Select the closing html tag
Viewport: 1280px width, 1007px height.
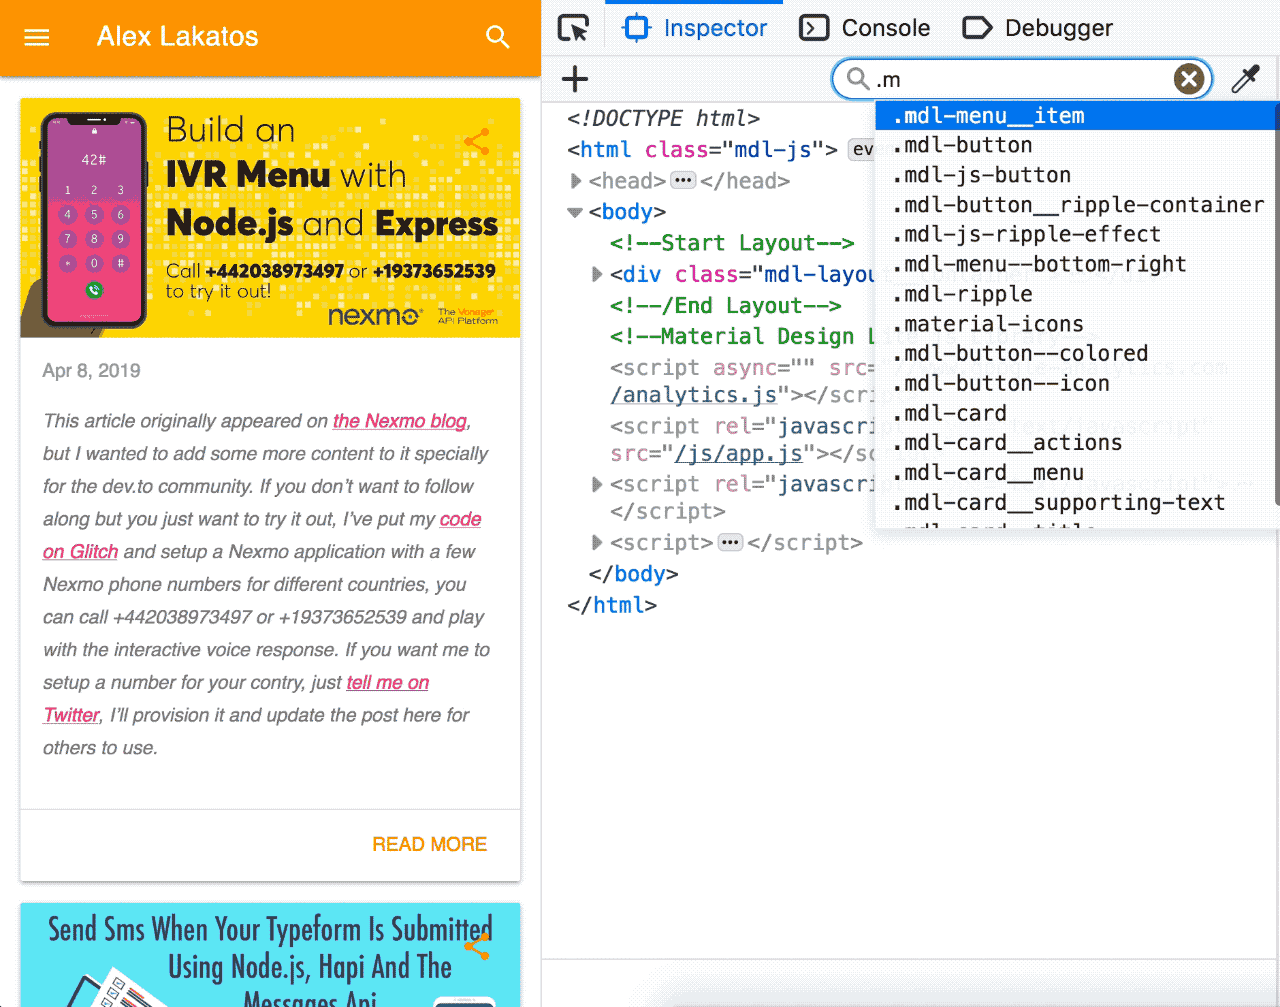point(612,605)
